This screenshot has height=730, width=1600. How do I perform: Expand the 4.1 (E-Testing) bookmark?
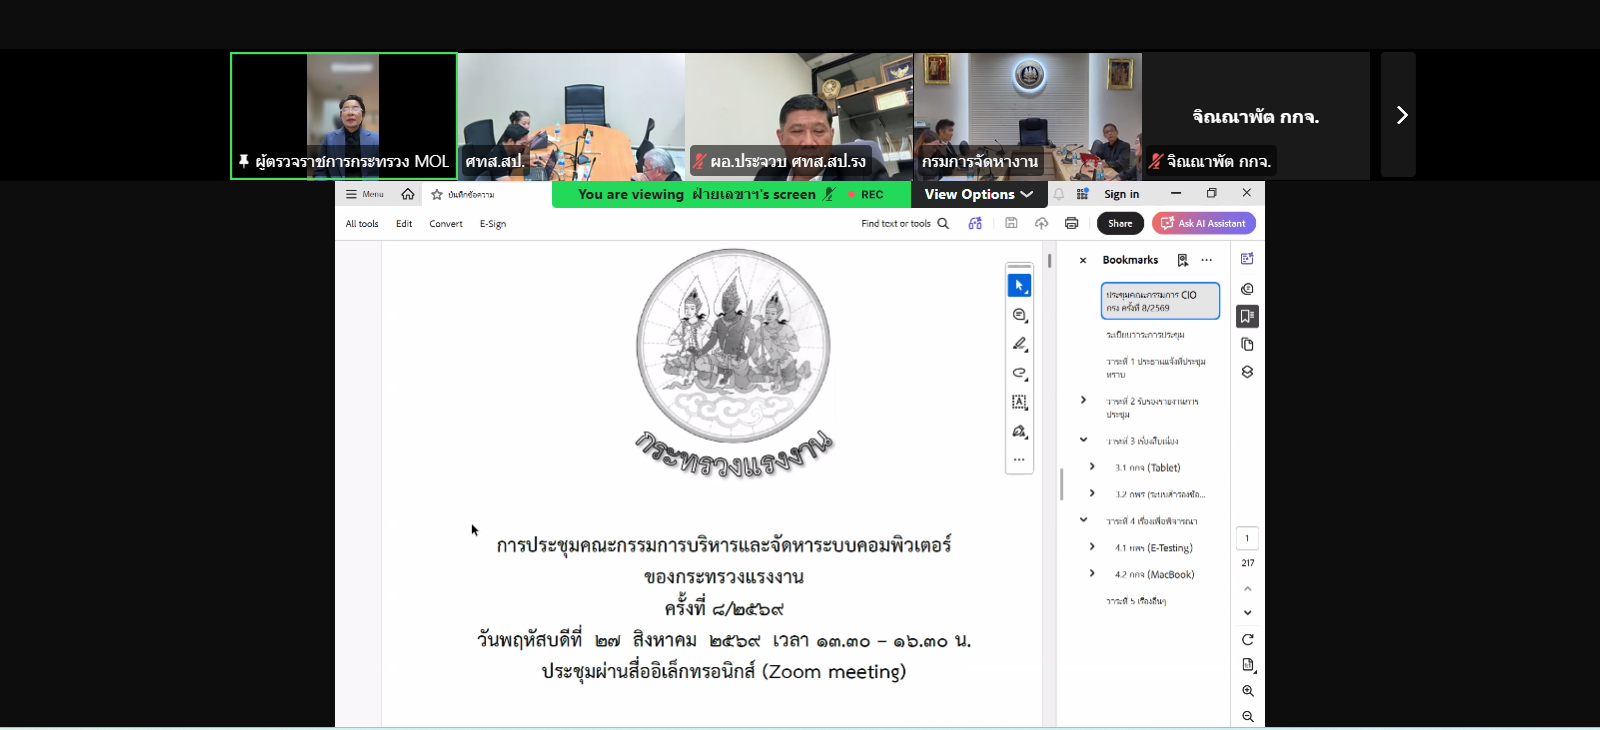1092,547
